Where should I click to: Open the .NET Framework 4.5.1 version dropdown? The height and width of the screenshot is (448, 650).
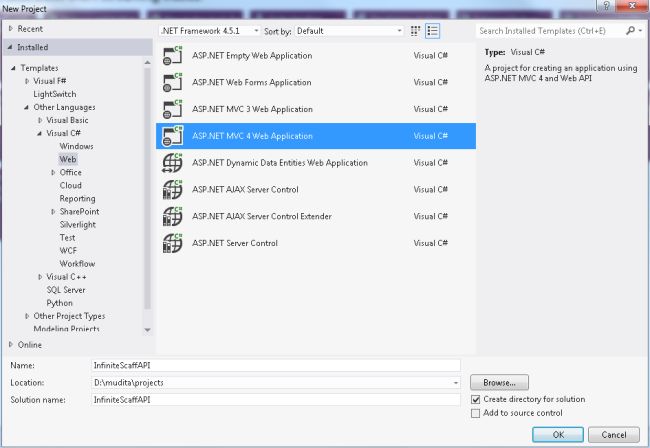(x=210, y=31)
